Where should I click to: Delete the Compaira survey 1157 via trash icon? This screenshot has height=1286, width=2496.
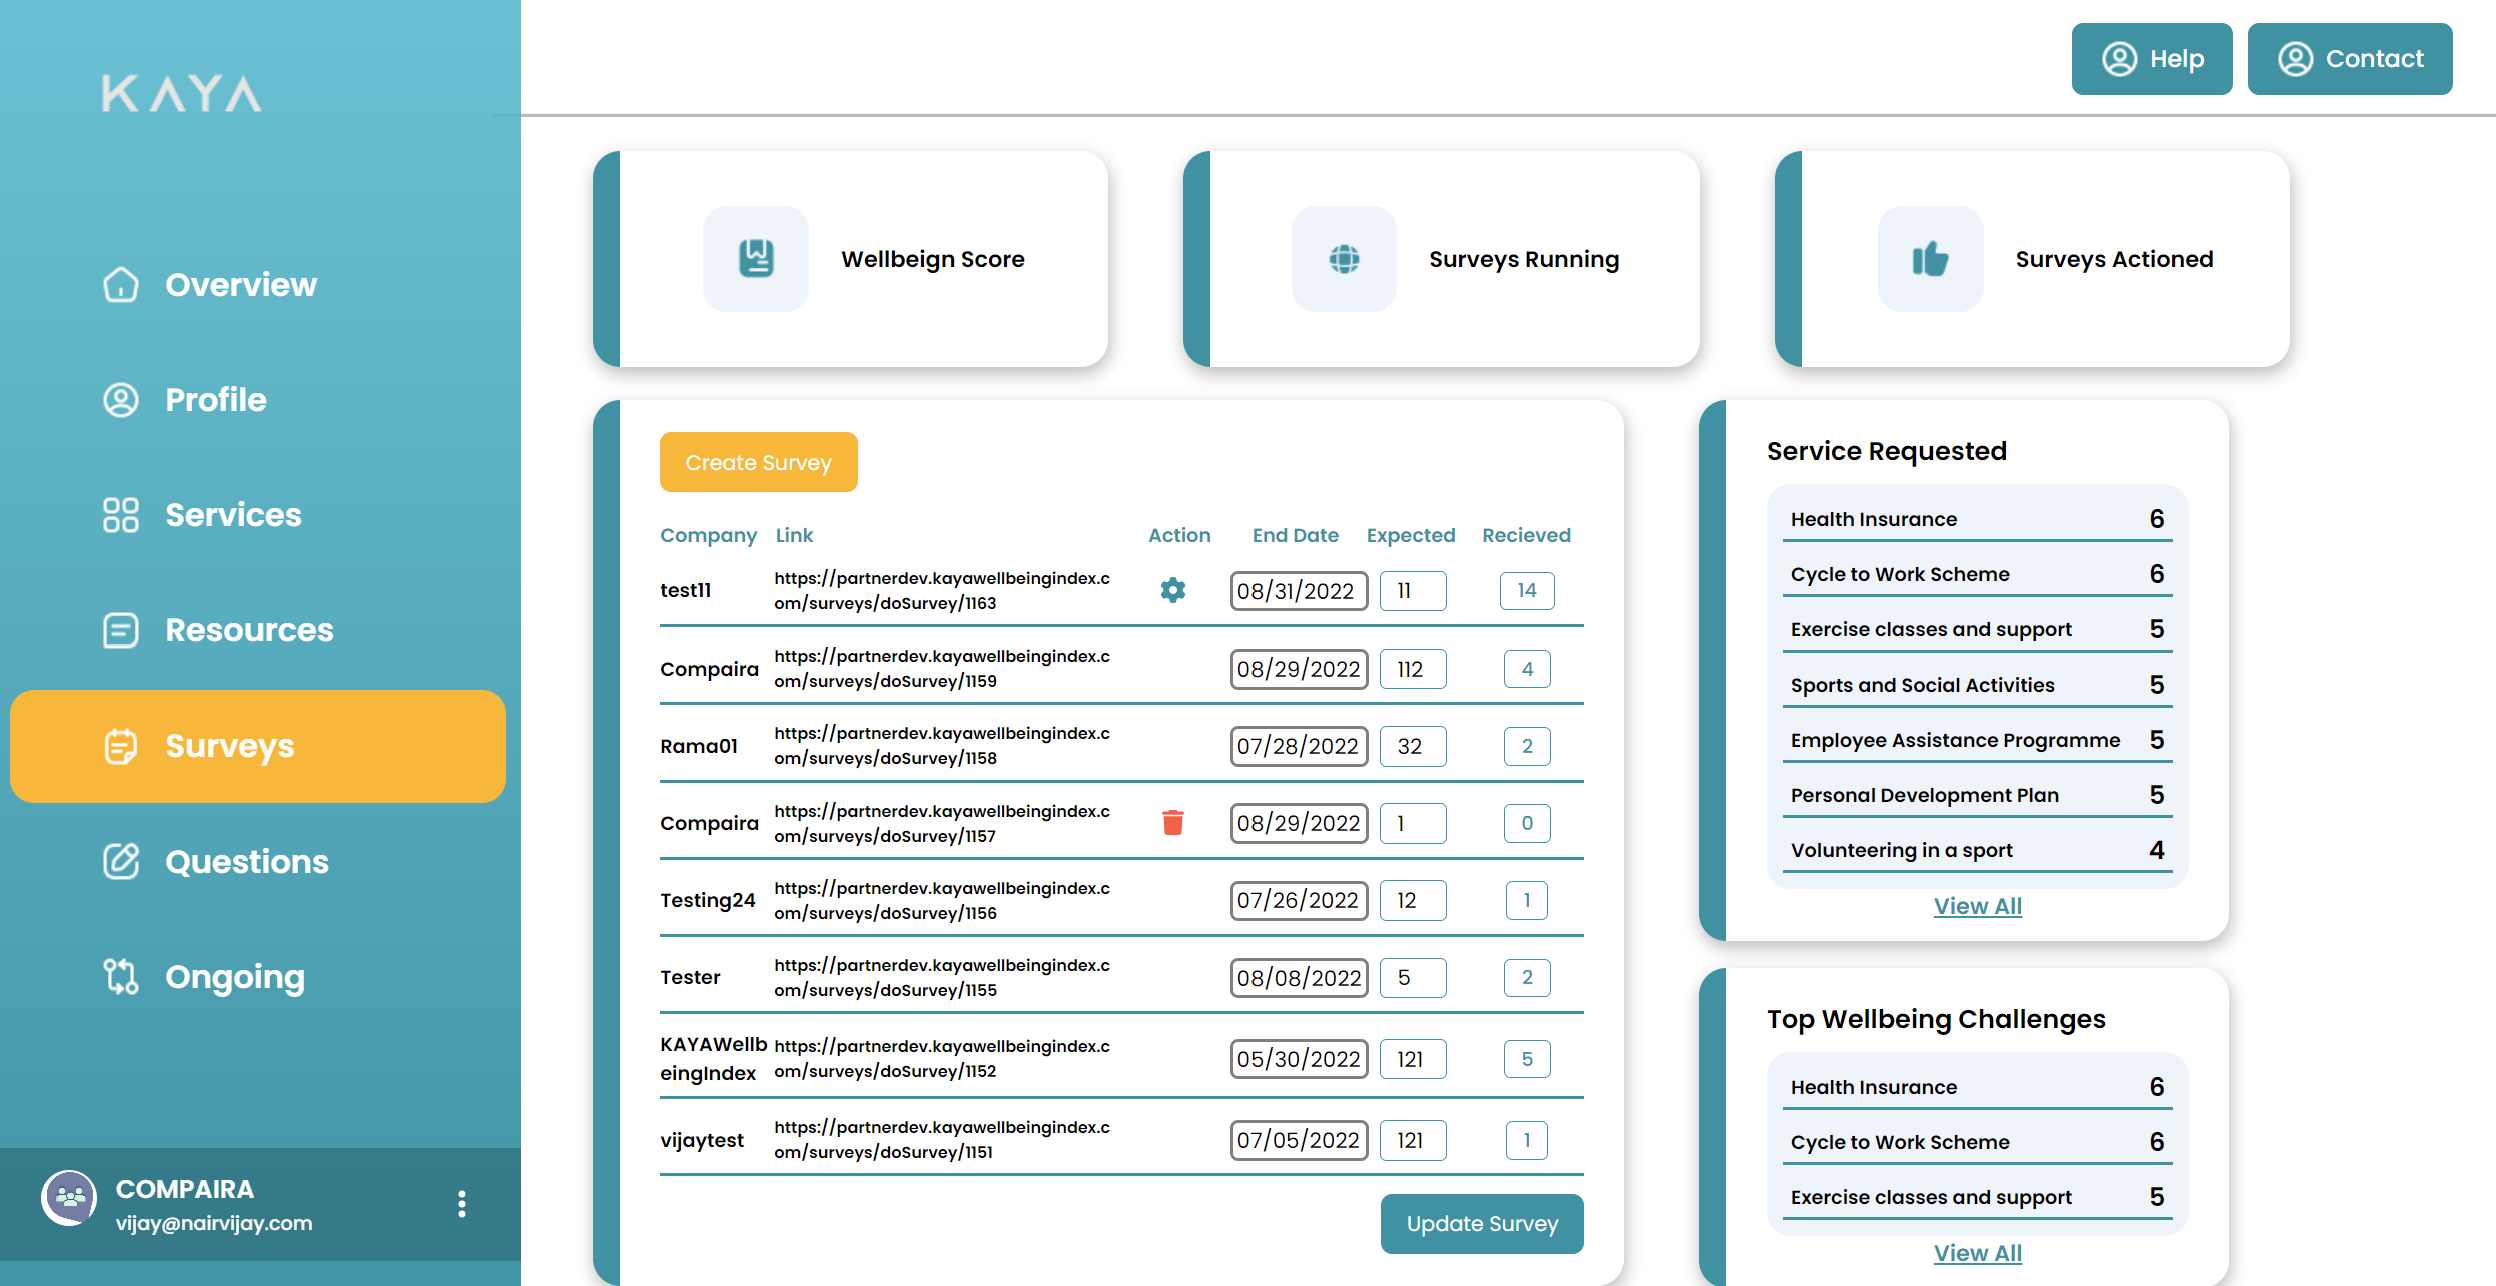tap(1173, 822)
